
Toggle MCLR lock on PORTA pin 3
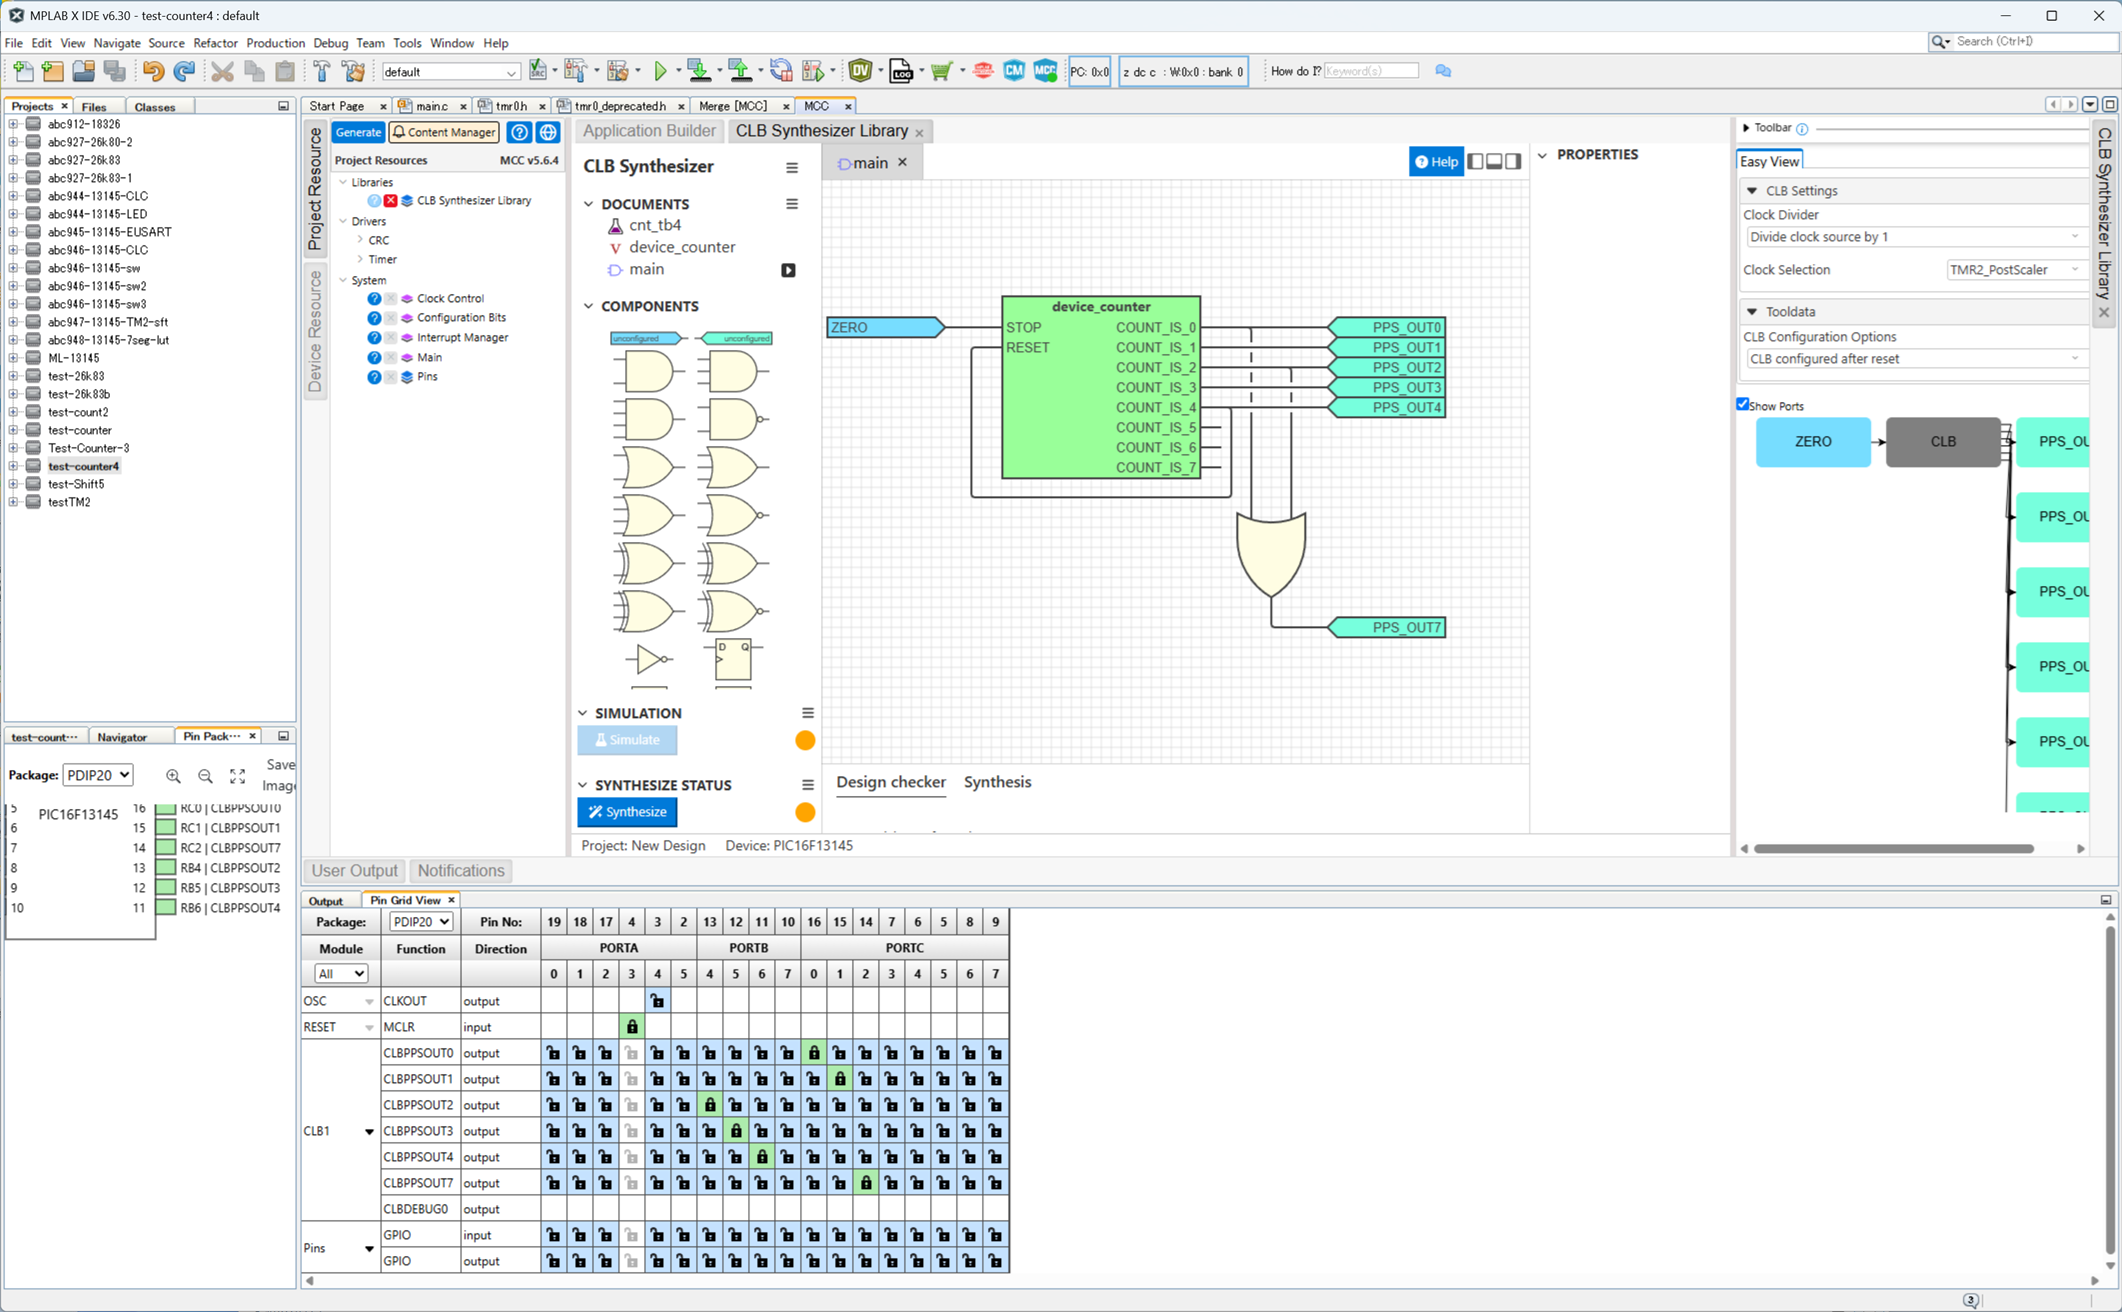(631, 1027)
